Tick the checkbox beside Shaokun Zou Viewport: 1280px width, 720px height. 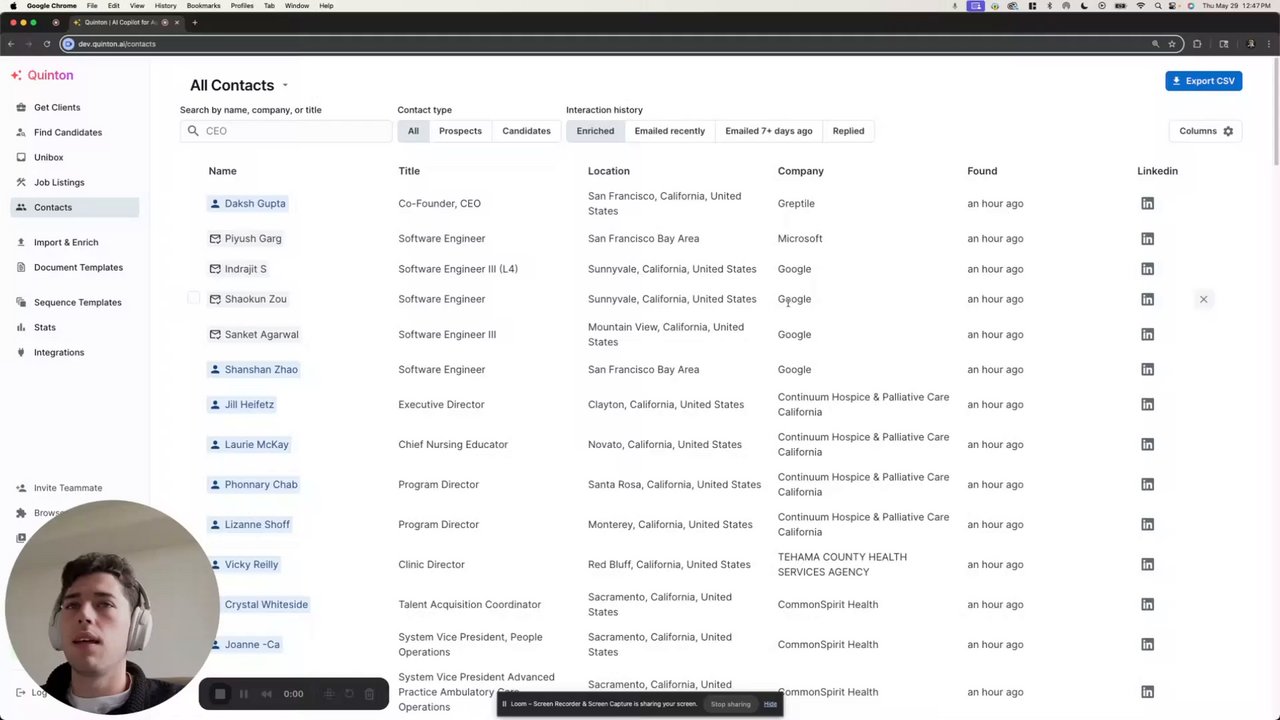(193, 298)
